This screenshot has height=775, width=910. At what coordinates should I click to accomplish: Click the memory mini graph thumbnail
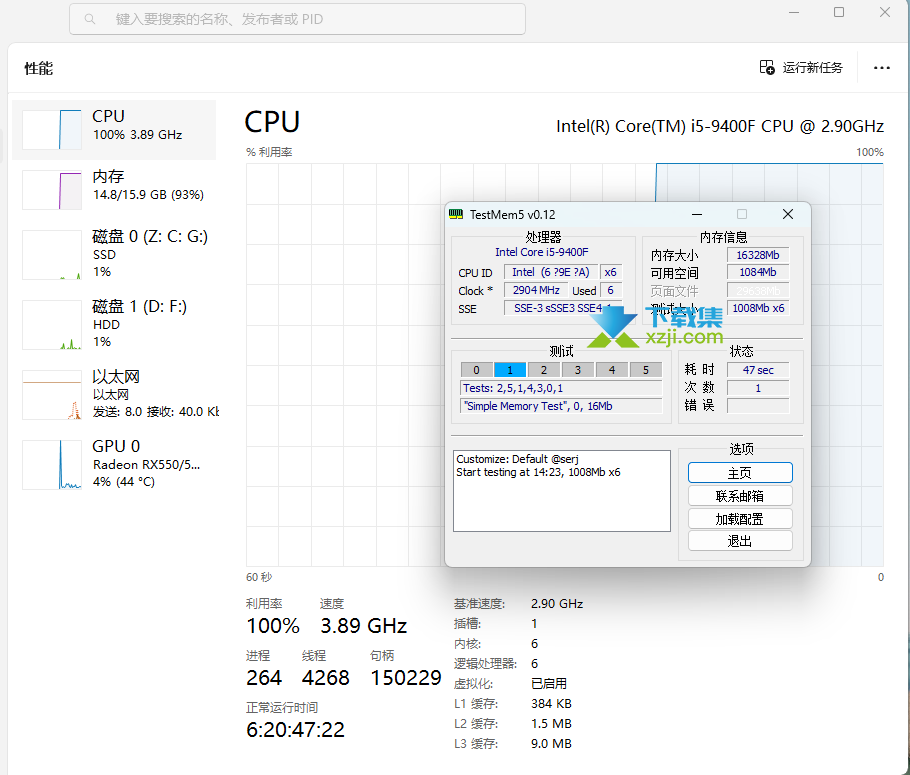52,190
